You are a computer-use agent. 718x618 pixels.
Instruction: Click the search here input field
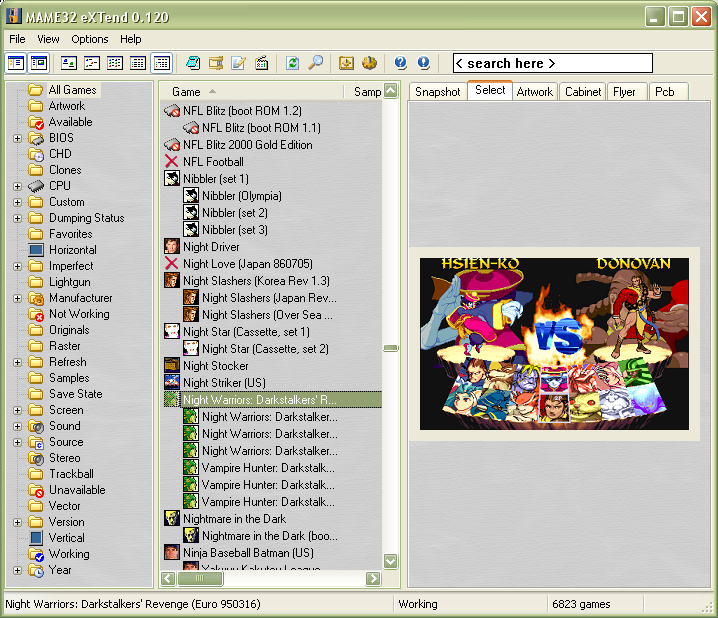pyautogui.click(x=552, y=63)
